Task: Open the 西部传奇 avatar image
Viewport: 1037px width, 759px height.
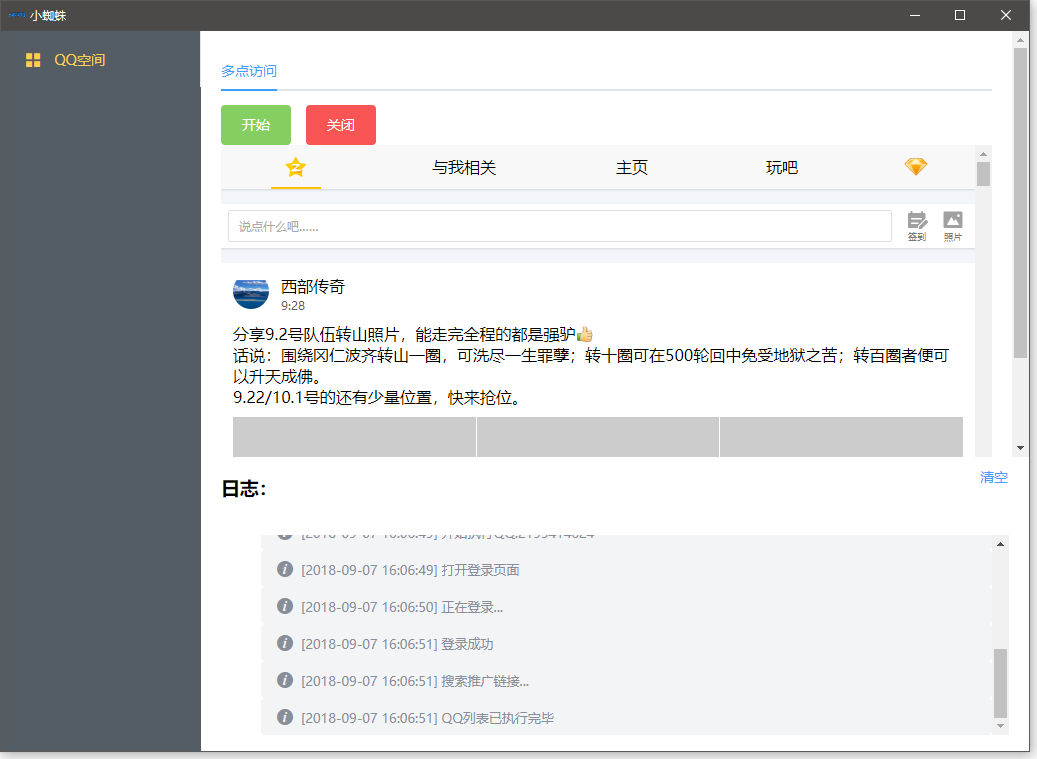Action: 251,294
